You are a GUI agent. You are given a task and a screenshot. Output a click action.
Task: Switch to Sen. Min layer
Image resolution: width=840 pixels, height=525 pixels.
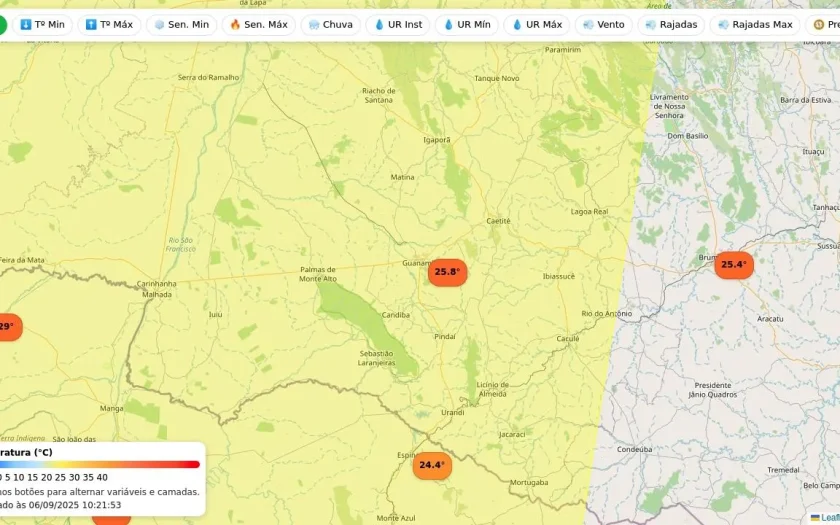click(182, 25)
